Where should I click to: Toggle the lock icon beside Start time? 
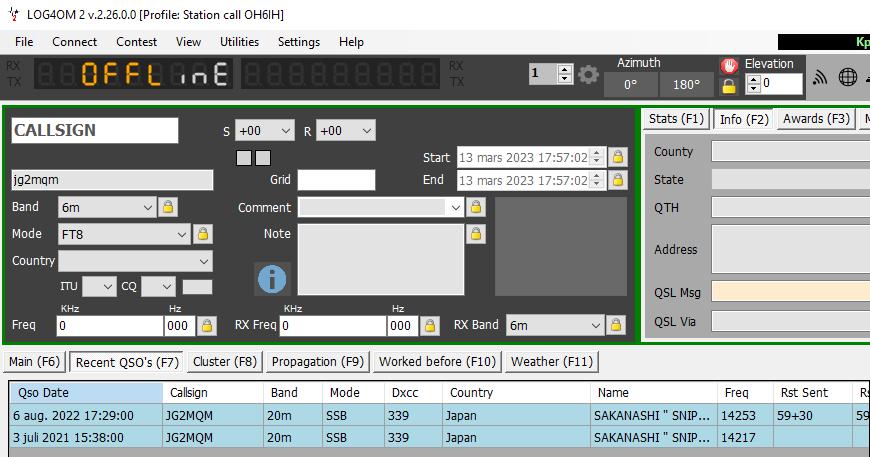click(x=618, y=158)
